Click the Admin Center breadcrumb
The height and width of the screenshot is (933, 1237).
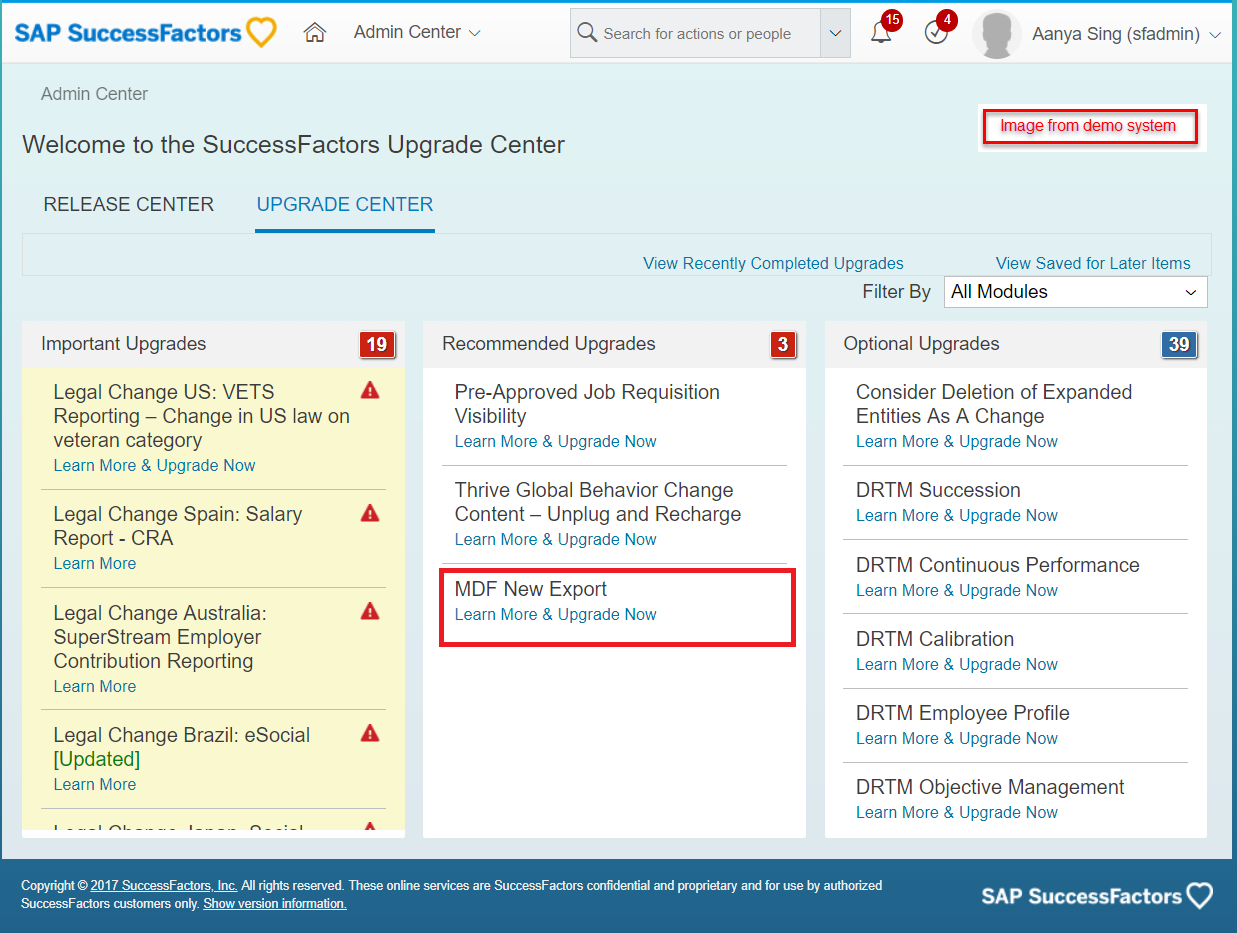pos(94,94)
